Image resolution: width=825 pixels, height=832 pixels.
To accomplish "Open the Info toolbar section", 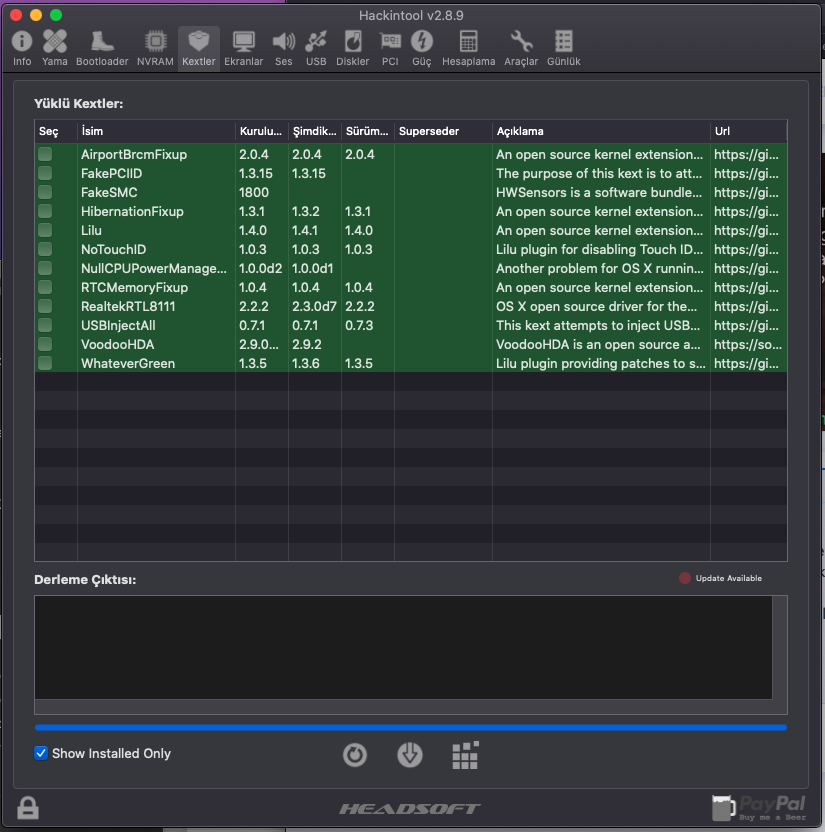I will coord(22,47).
